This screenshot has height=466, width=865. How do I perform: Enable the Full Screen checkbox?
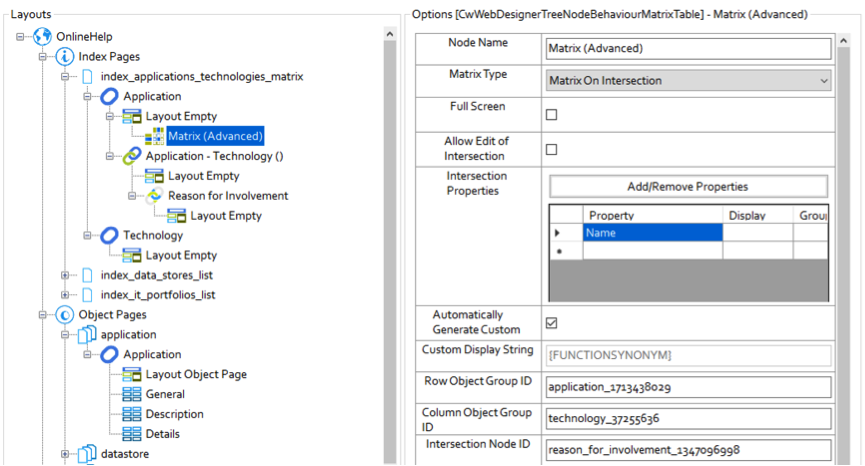click(551, 114)
